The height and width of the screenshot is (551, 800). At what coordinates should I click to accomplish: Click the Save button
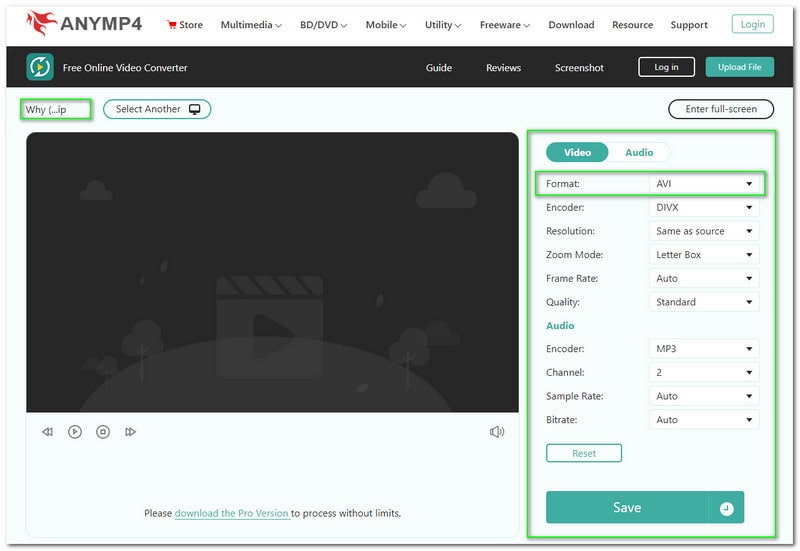coord(627,508)
